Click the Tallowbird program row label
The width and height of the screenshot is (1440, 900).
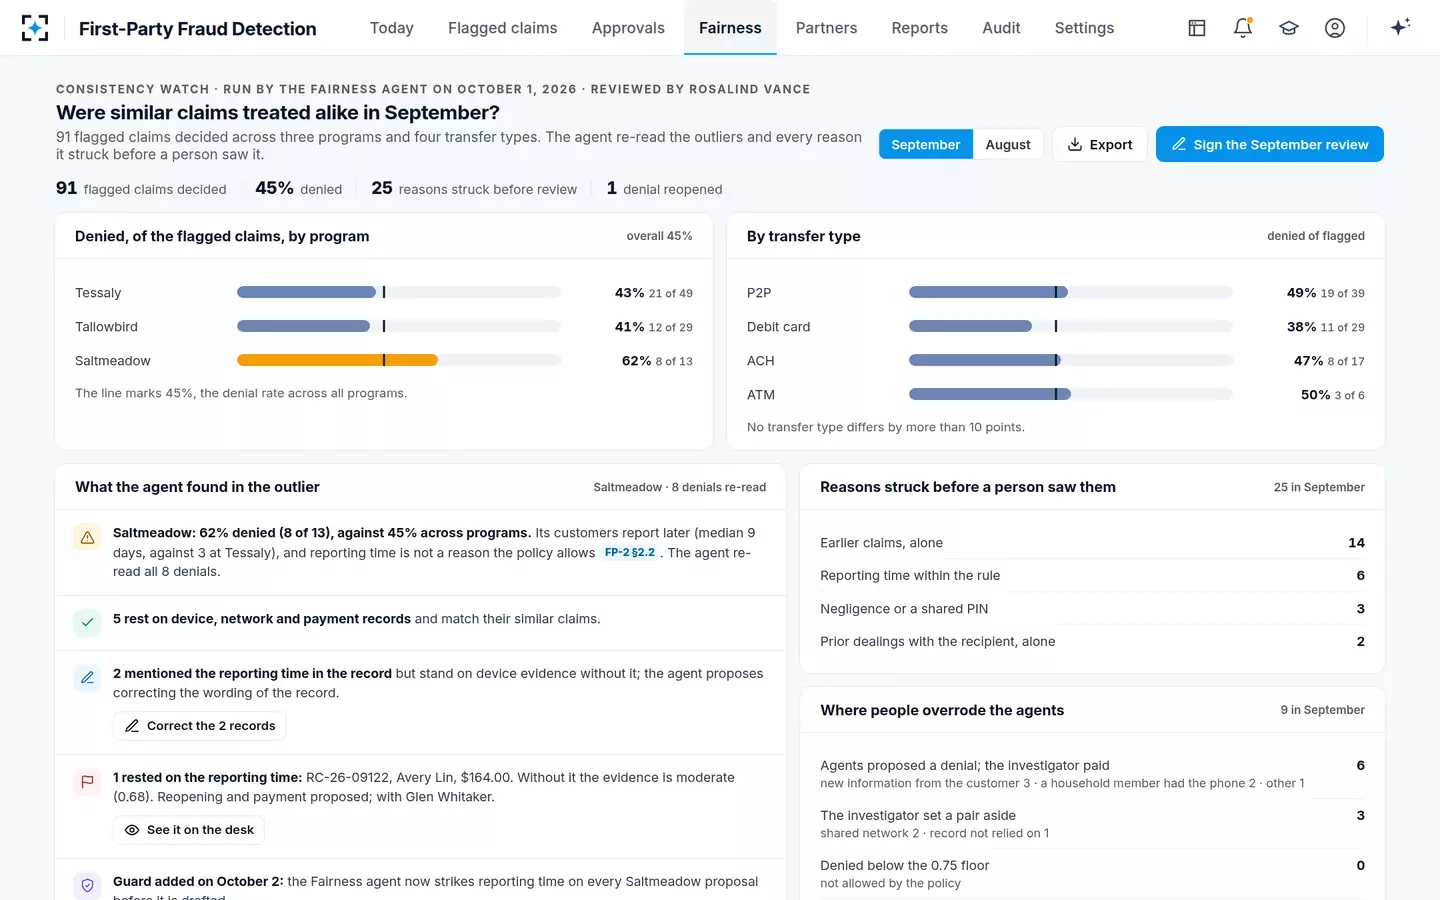(x=107, y=327)
